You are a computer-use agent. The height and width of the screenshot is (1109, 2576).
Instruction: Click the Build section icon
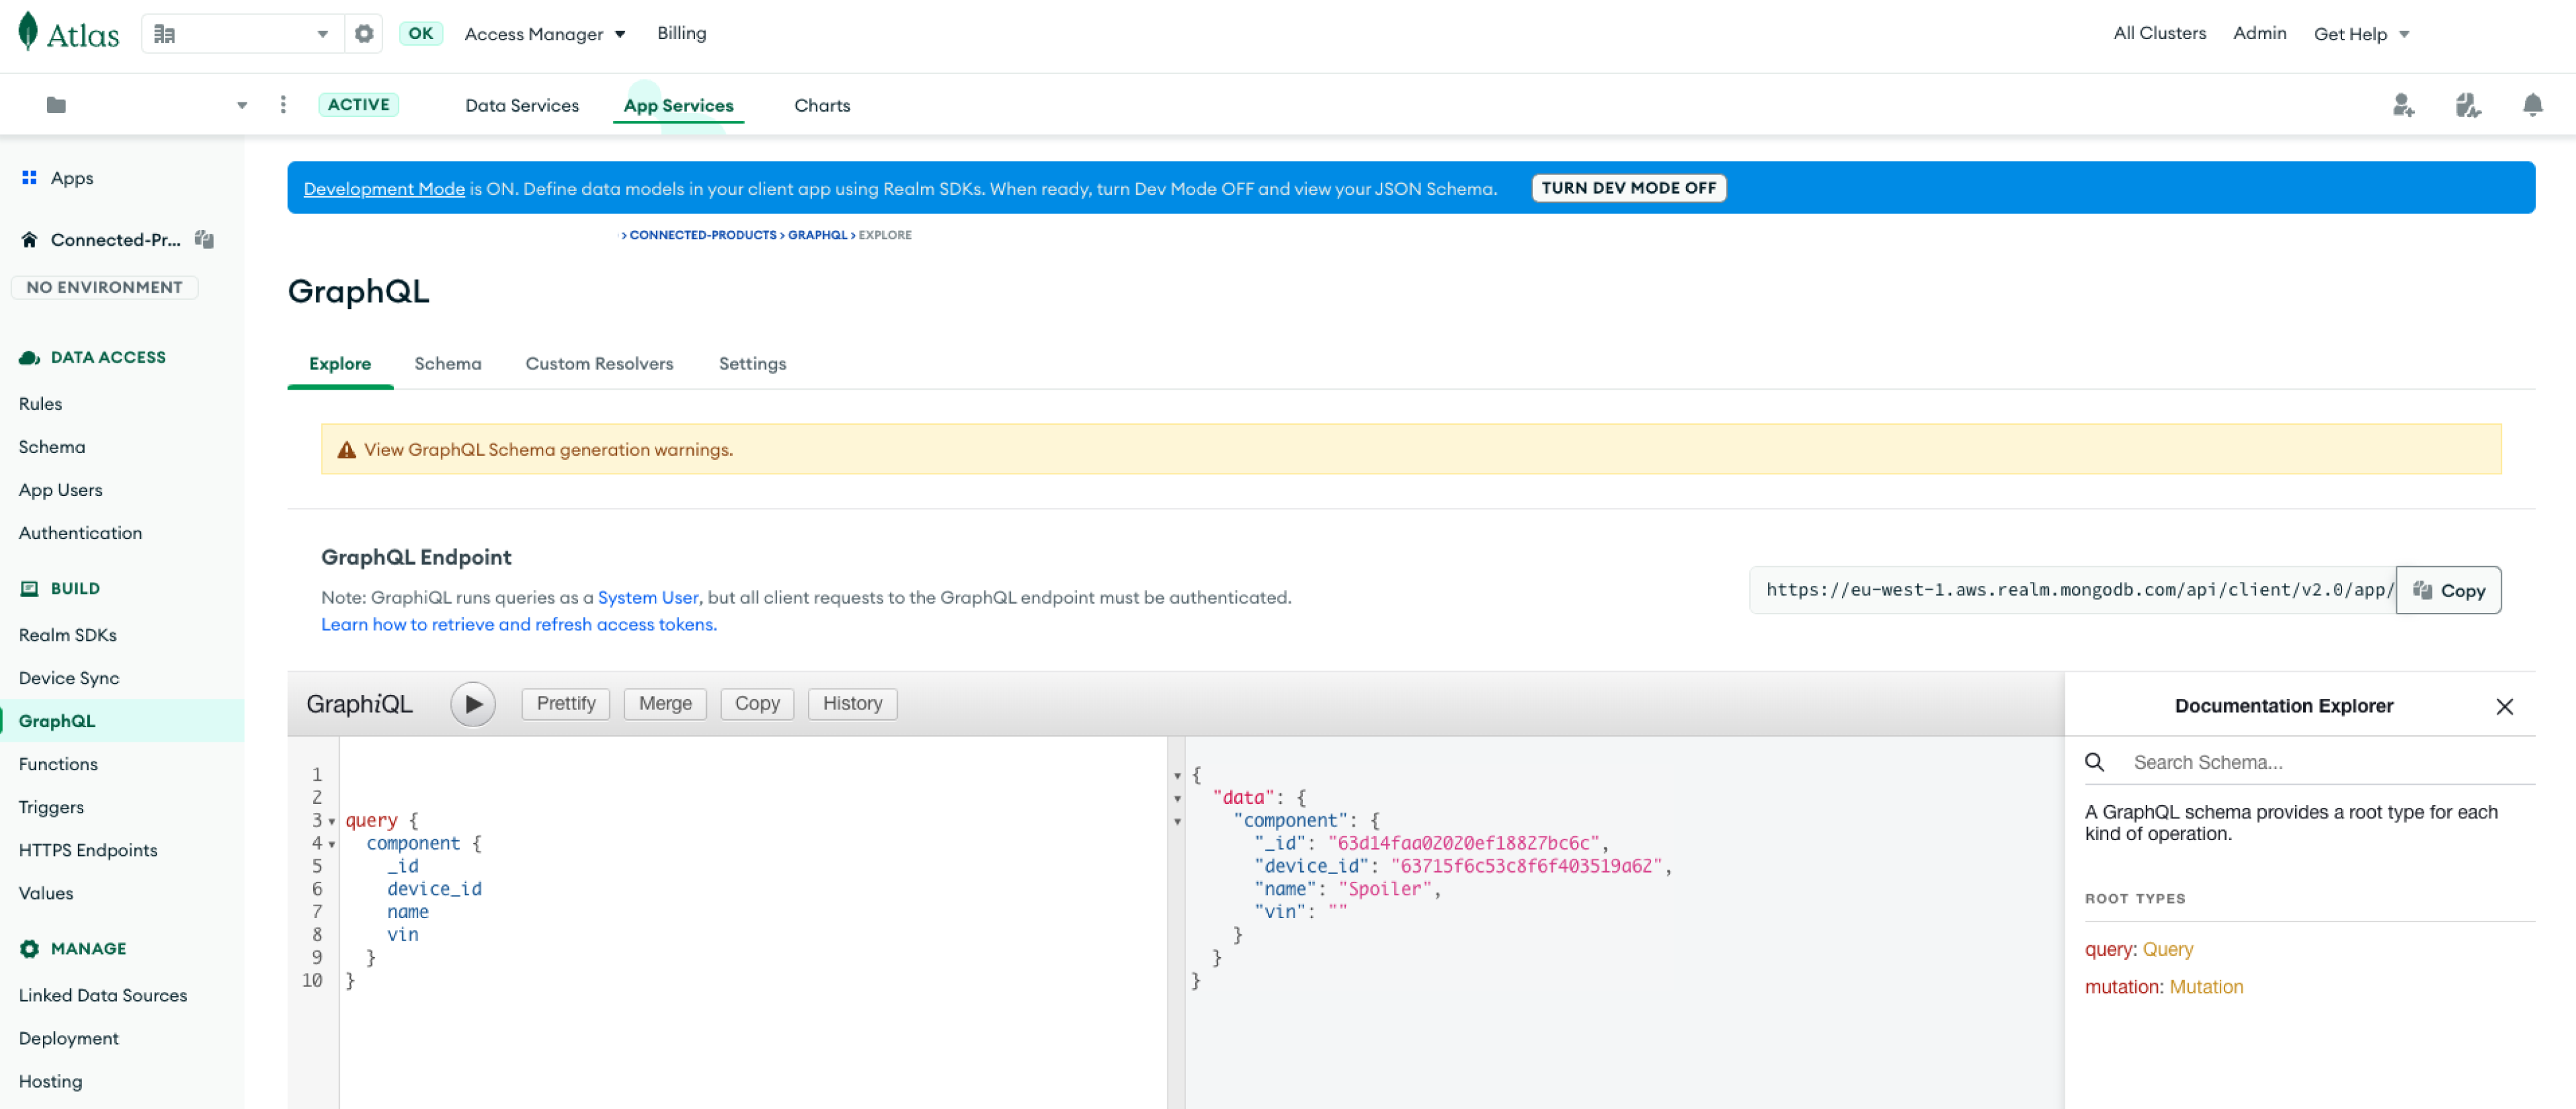pyautogui.click(x=29, y=588)
